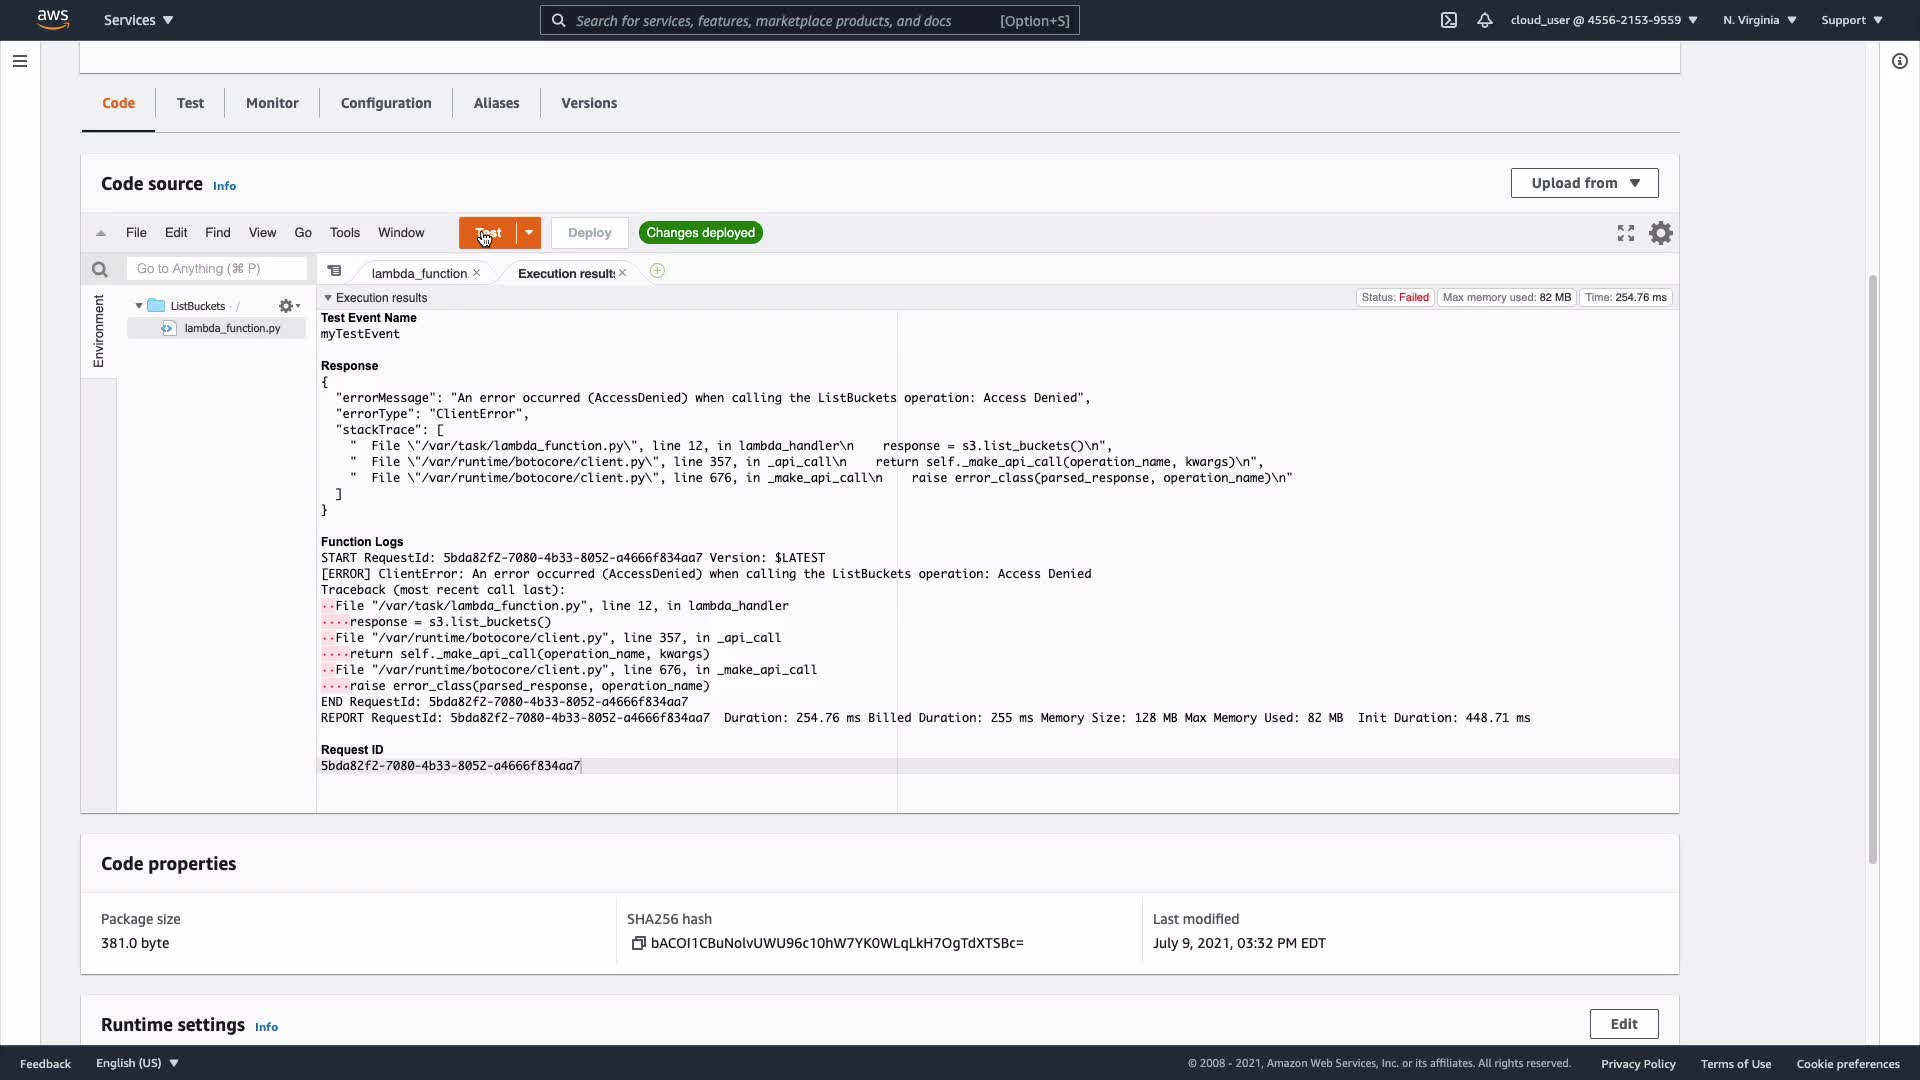The height and width of the screenshot is (1080, 1920).
Task: Click the Edit runtime settings button
Action: click(1623, 1024)
